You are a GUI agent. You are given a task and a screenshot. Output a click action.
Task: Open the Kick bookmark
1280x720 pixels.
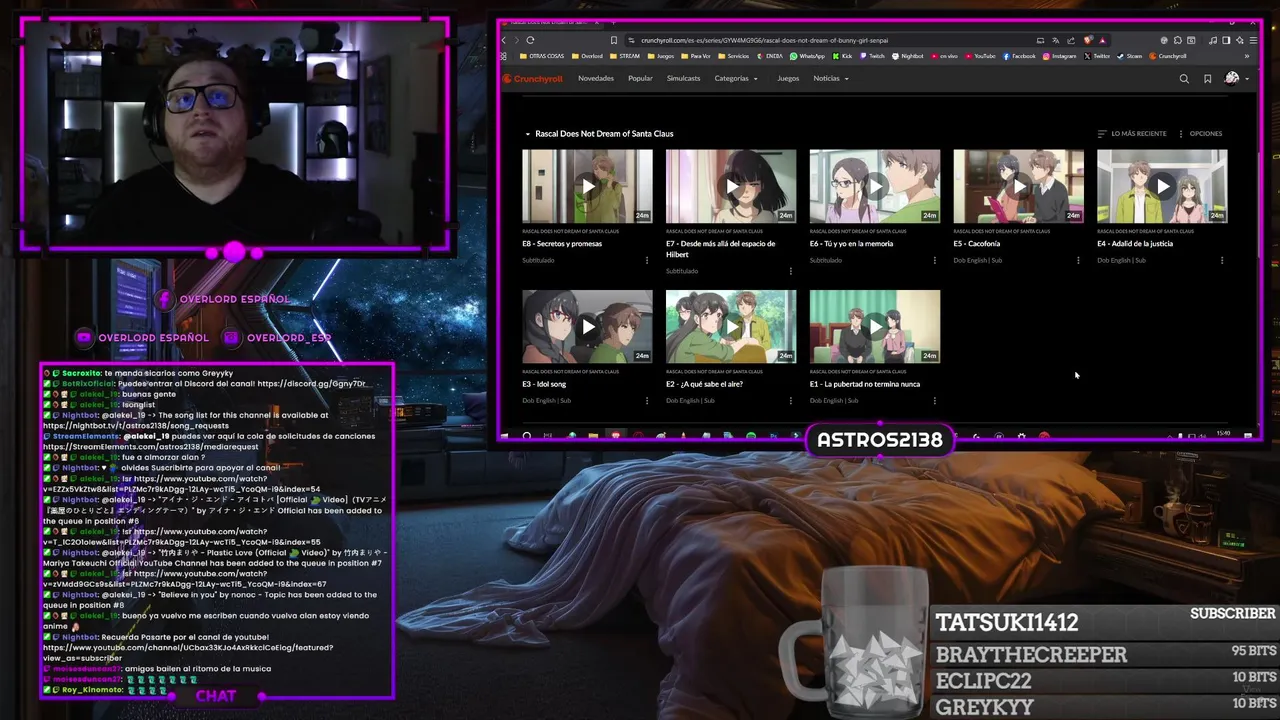click(x=842, y=56)
